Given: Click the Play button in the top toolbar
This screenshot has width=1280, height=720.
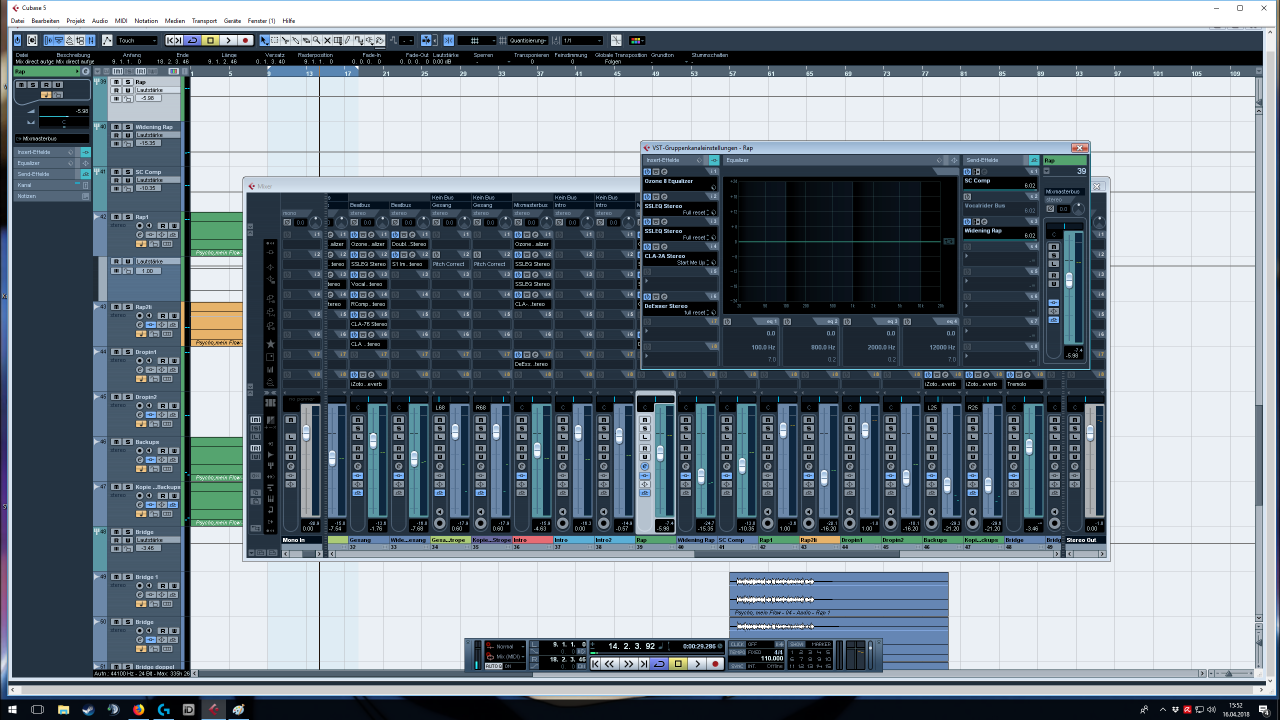Looking at the screenshot, I should coord(228,41).
